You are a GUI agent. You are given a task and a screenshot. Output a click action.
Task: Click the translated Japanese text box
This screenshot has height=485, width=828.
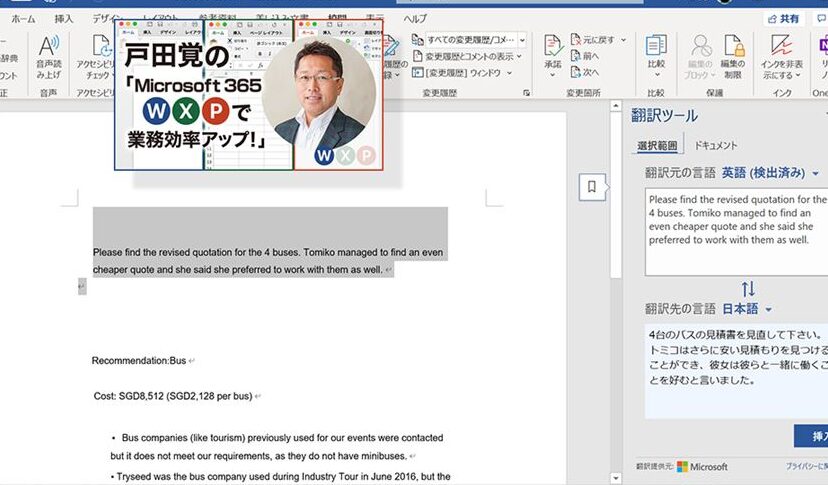click(736, 371)
